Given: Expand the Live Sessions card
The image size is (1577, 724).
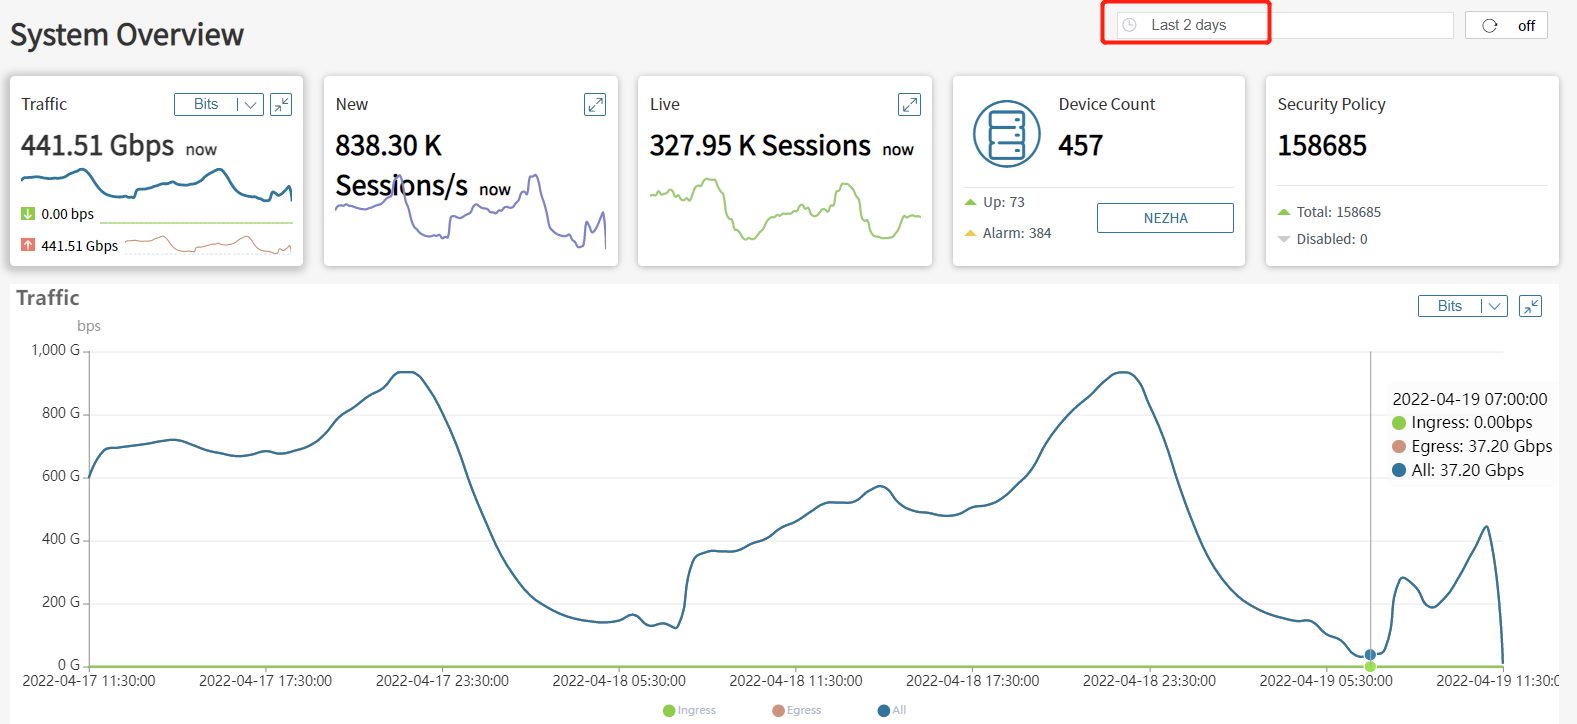Looking at the screenshot, I should click(x=909, y=105).
